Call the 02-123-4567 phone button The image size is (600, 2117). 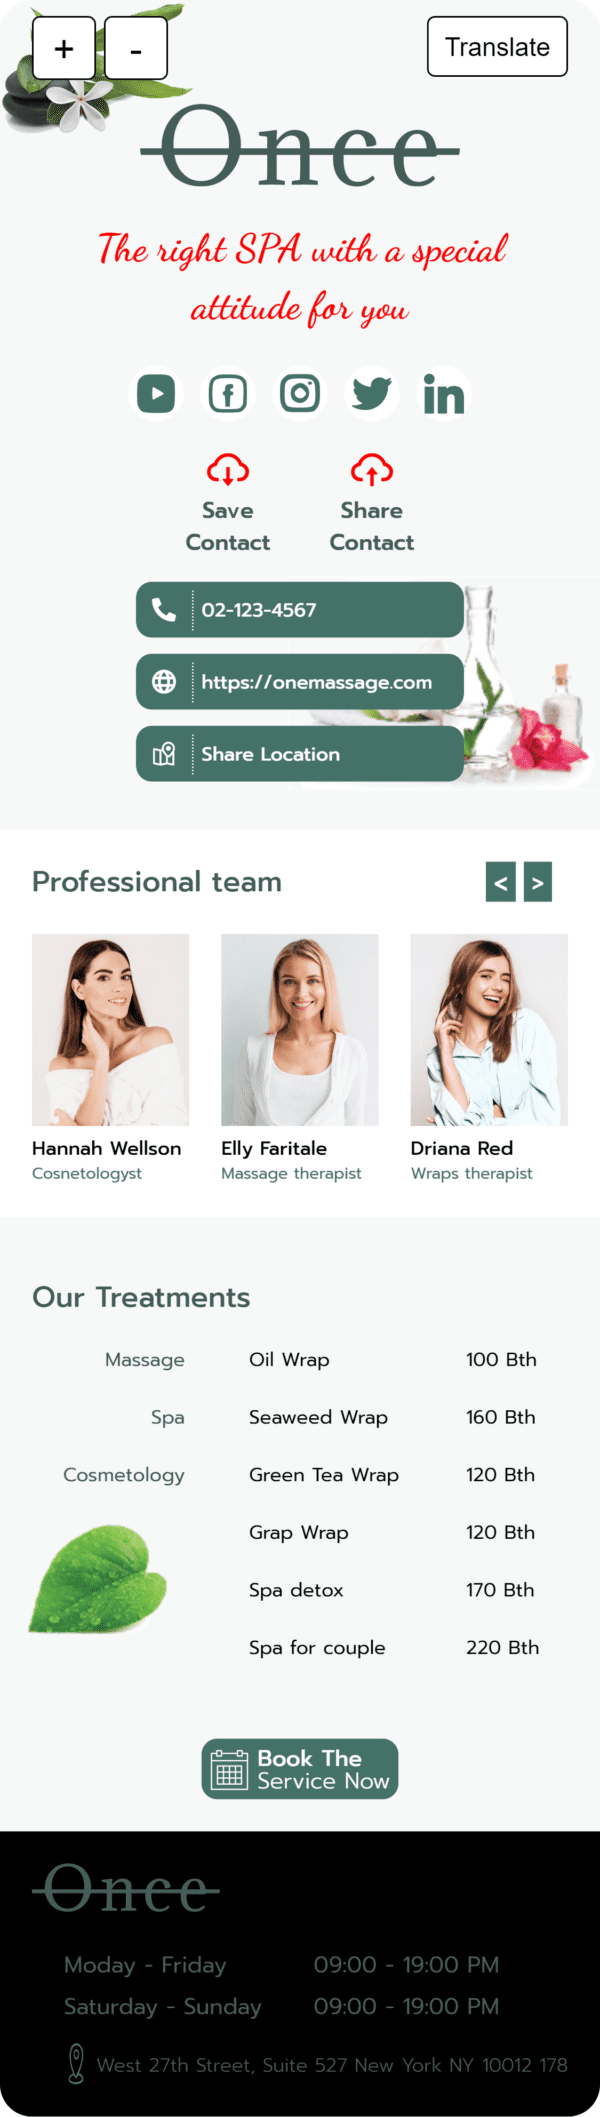pos(300,610)
